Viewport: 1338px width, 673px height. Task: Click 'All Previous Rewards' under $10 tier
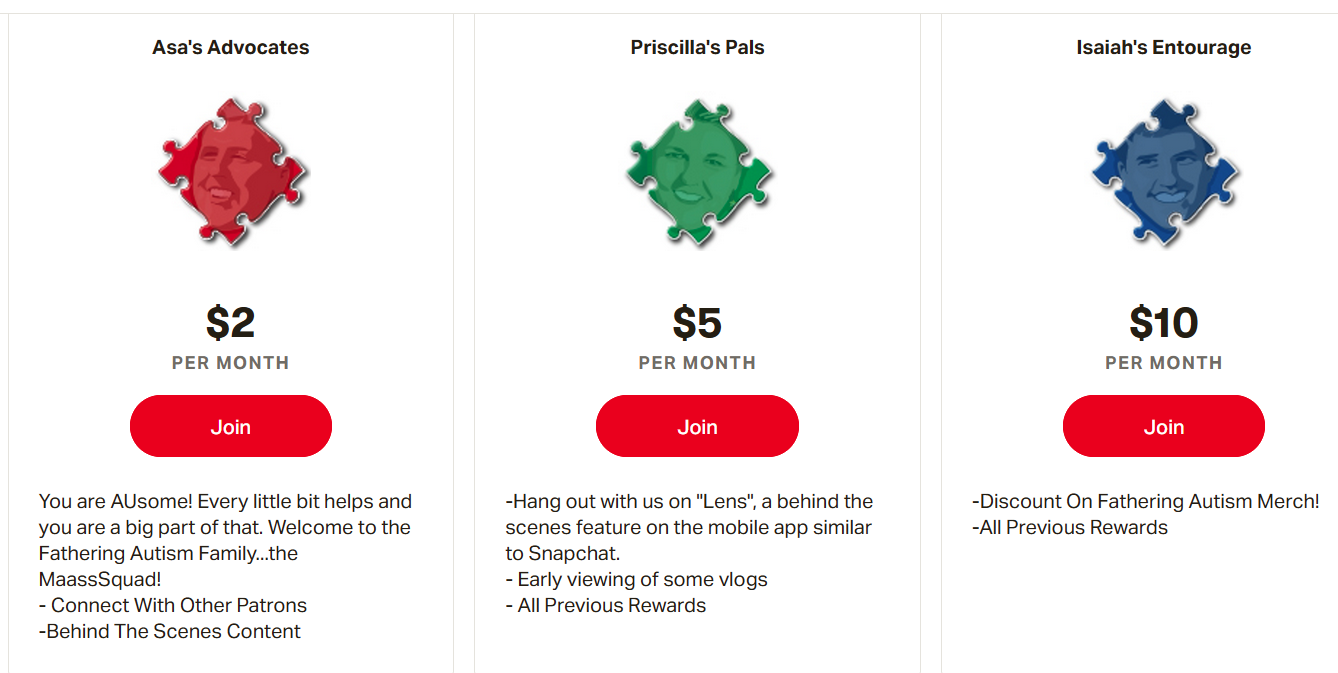click(x=1070, y=527)
